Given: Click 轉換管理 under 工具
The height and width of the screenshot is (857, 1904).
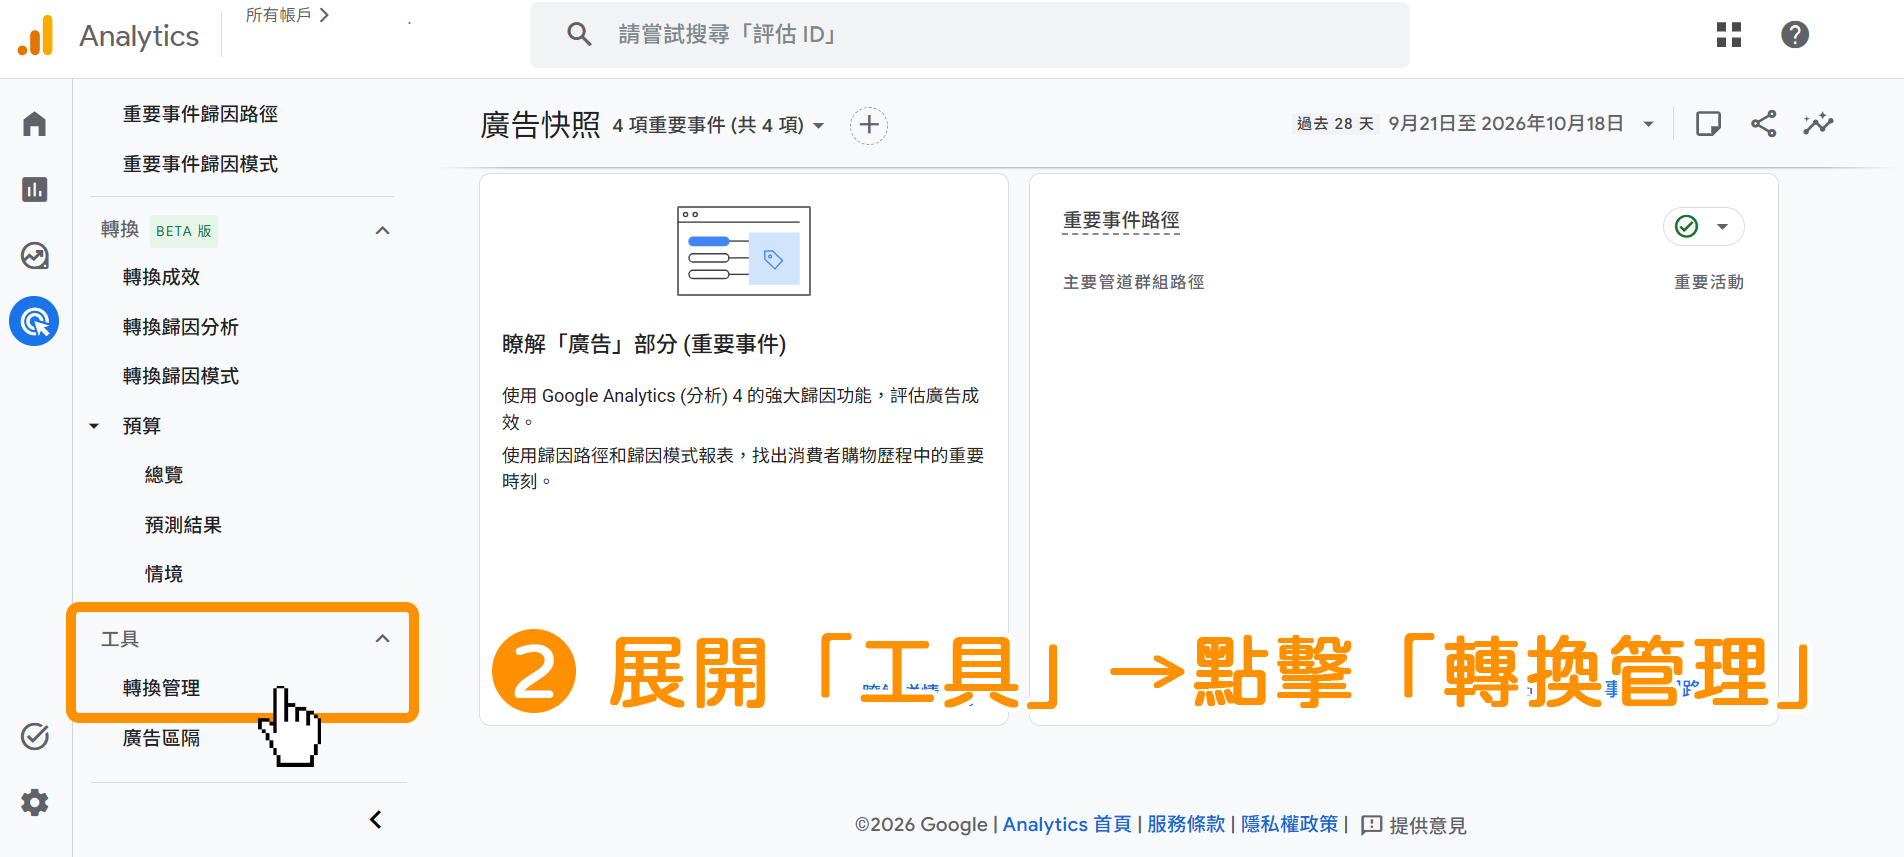Looking at the screenshot, I should pyautogui.click(x=161, y=688).
